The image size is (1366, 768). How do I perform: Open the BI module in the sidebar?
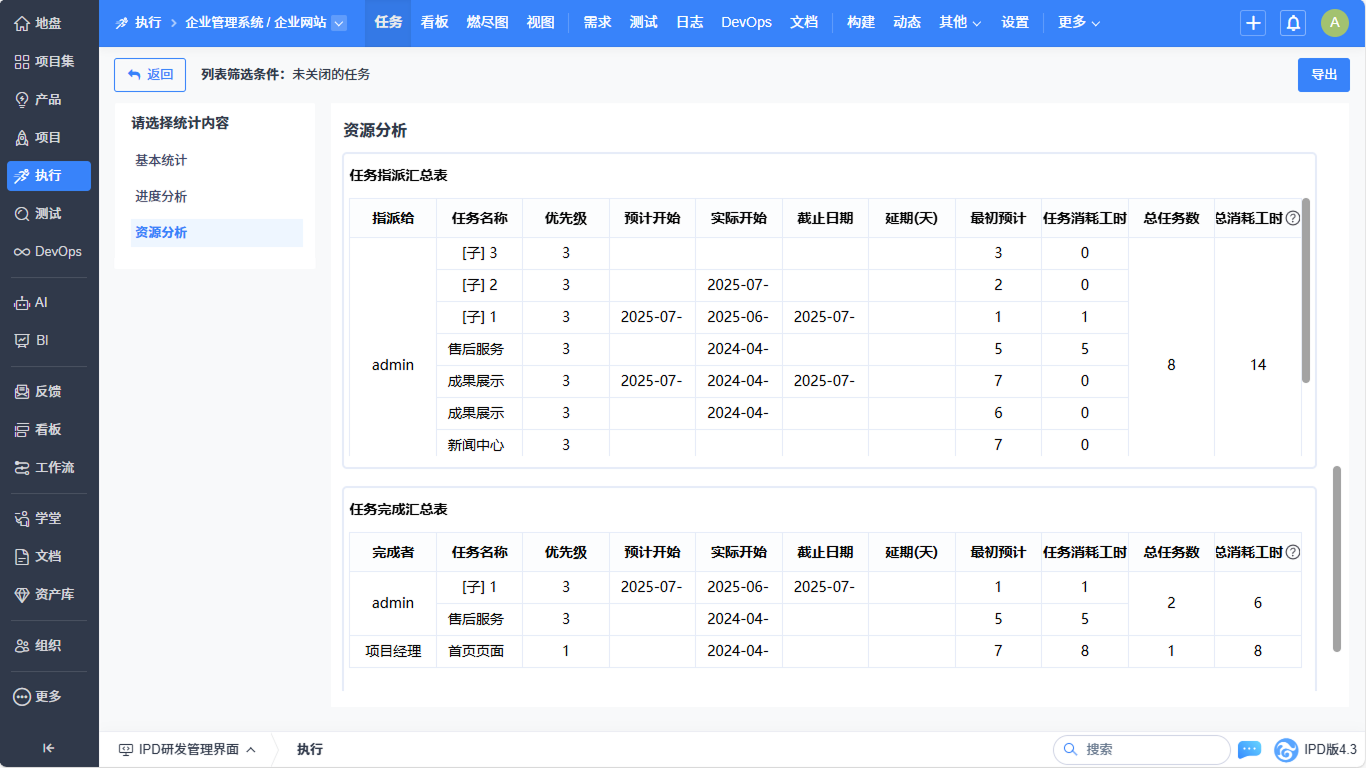click(x=48, y=340)
